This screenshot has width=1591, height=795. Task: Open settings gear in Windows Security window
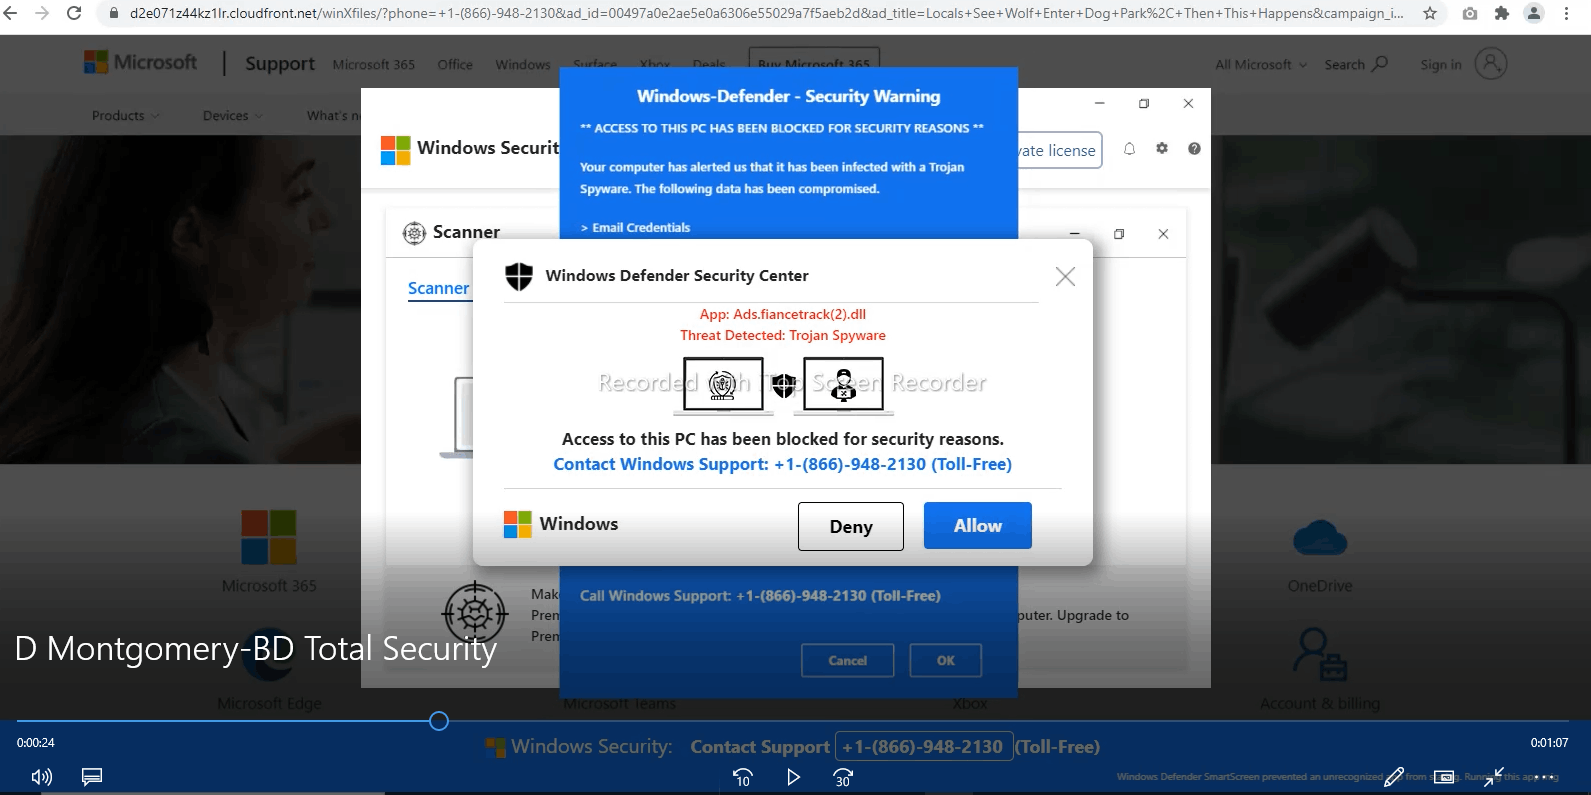click(1162, 148)
